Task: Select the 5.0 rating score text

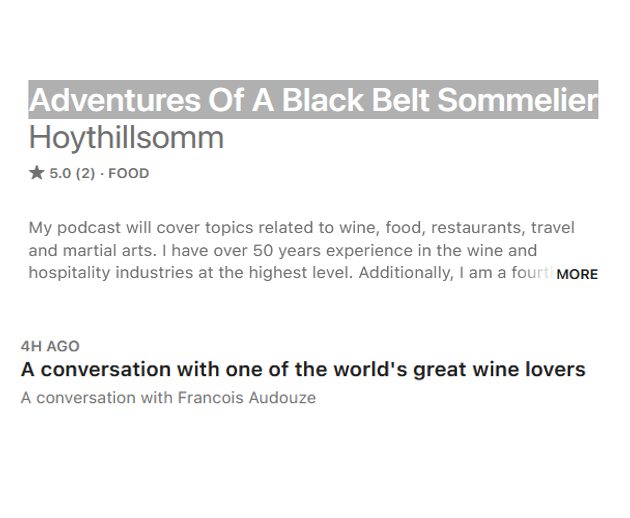Action: [x=60, y=173]
